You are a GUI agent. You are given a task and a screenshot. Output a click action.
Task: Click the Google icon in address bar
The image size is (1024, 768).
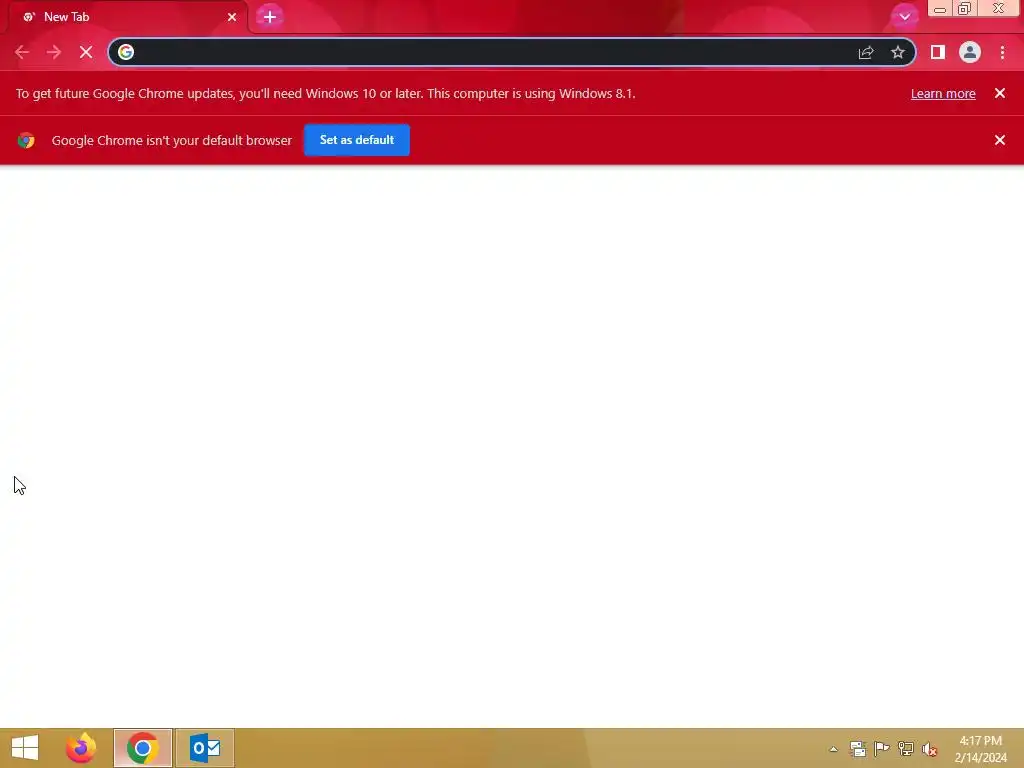pyautogui.click(x=126, y=52)
